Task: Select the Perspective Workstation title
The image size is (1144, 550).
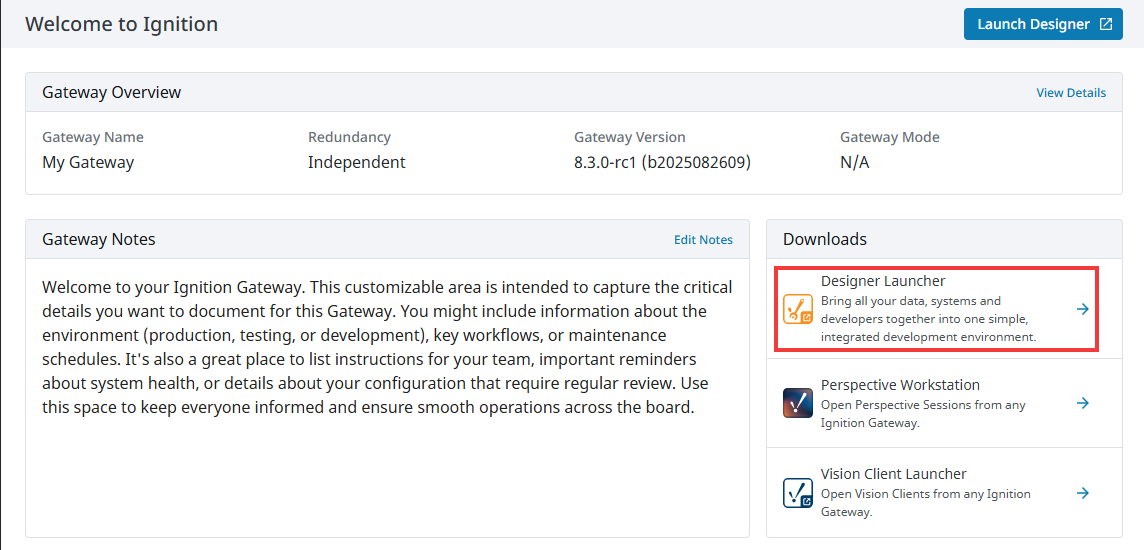Action: [x=900, y=385]
